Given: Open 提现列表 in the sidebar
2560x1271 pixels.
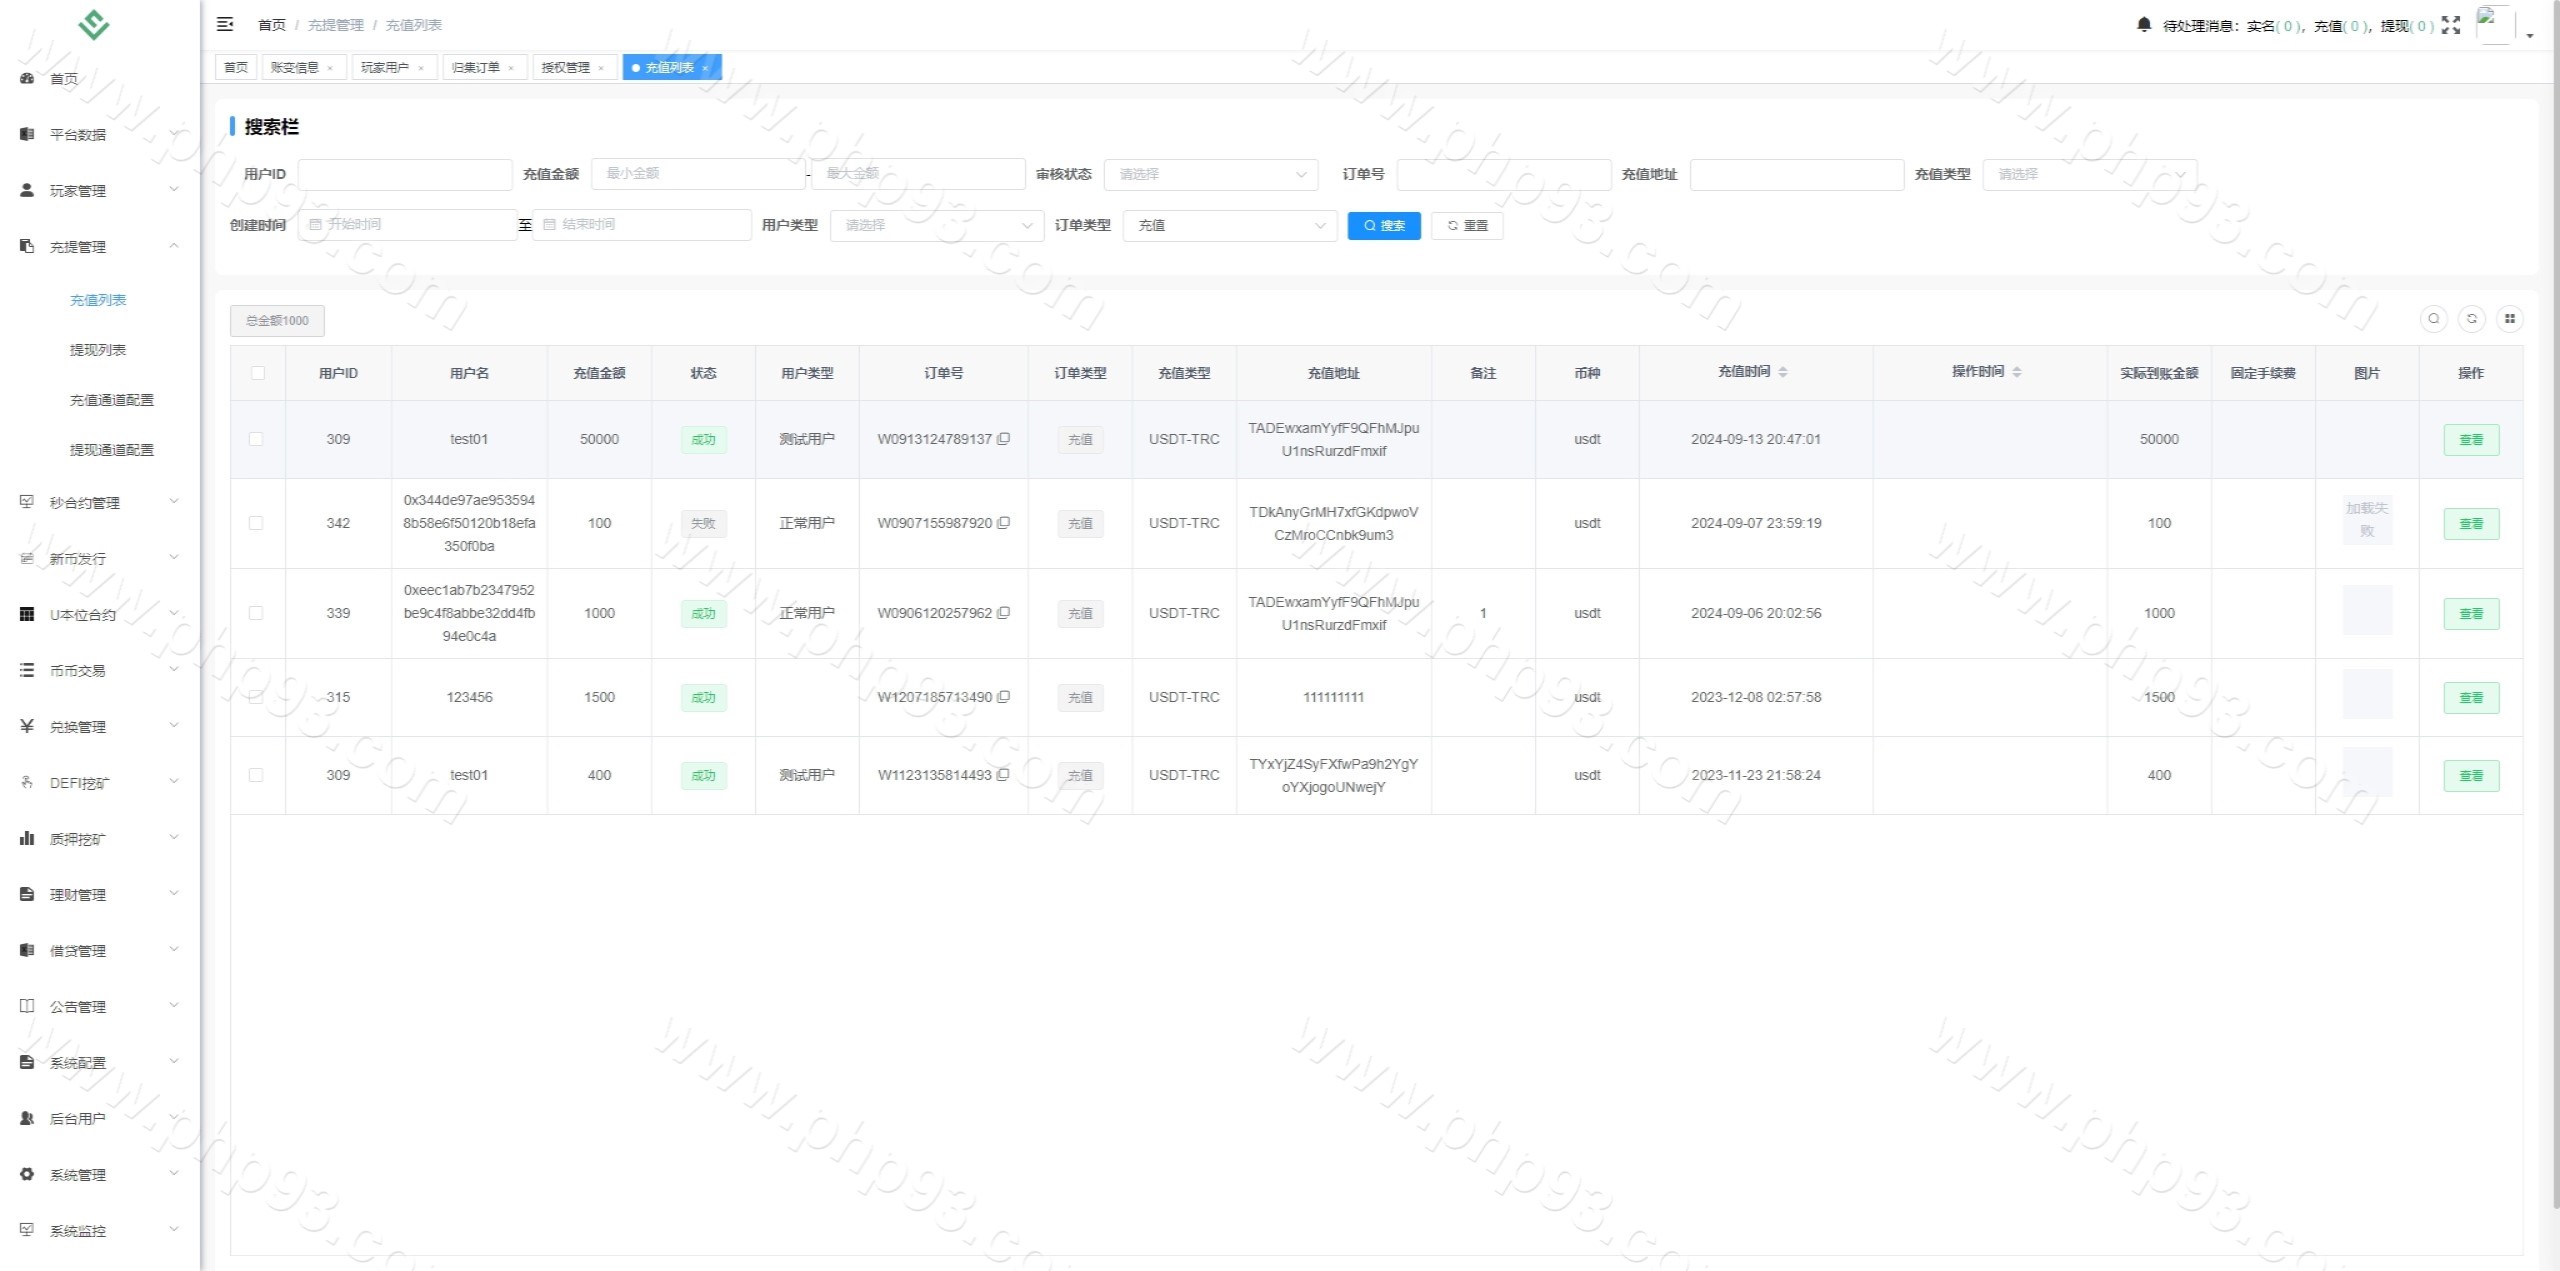Looking at the screenshot, I should tap(98, 350).
